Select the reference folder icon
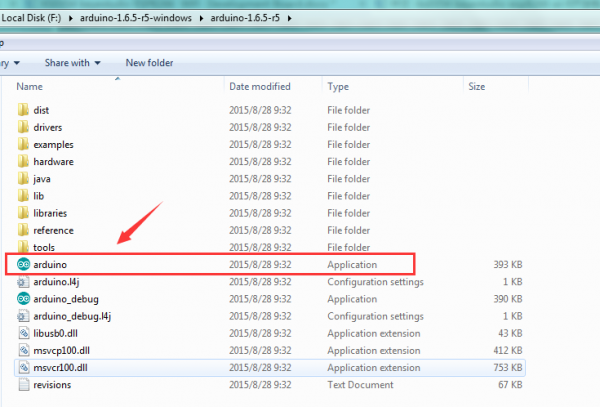The image size is (600, 407). coord(23,230)
